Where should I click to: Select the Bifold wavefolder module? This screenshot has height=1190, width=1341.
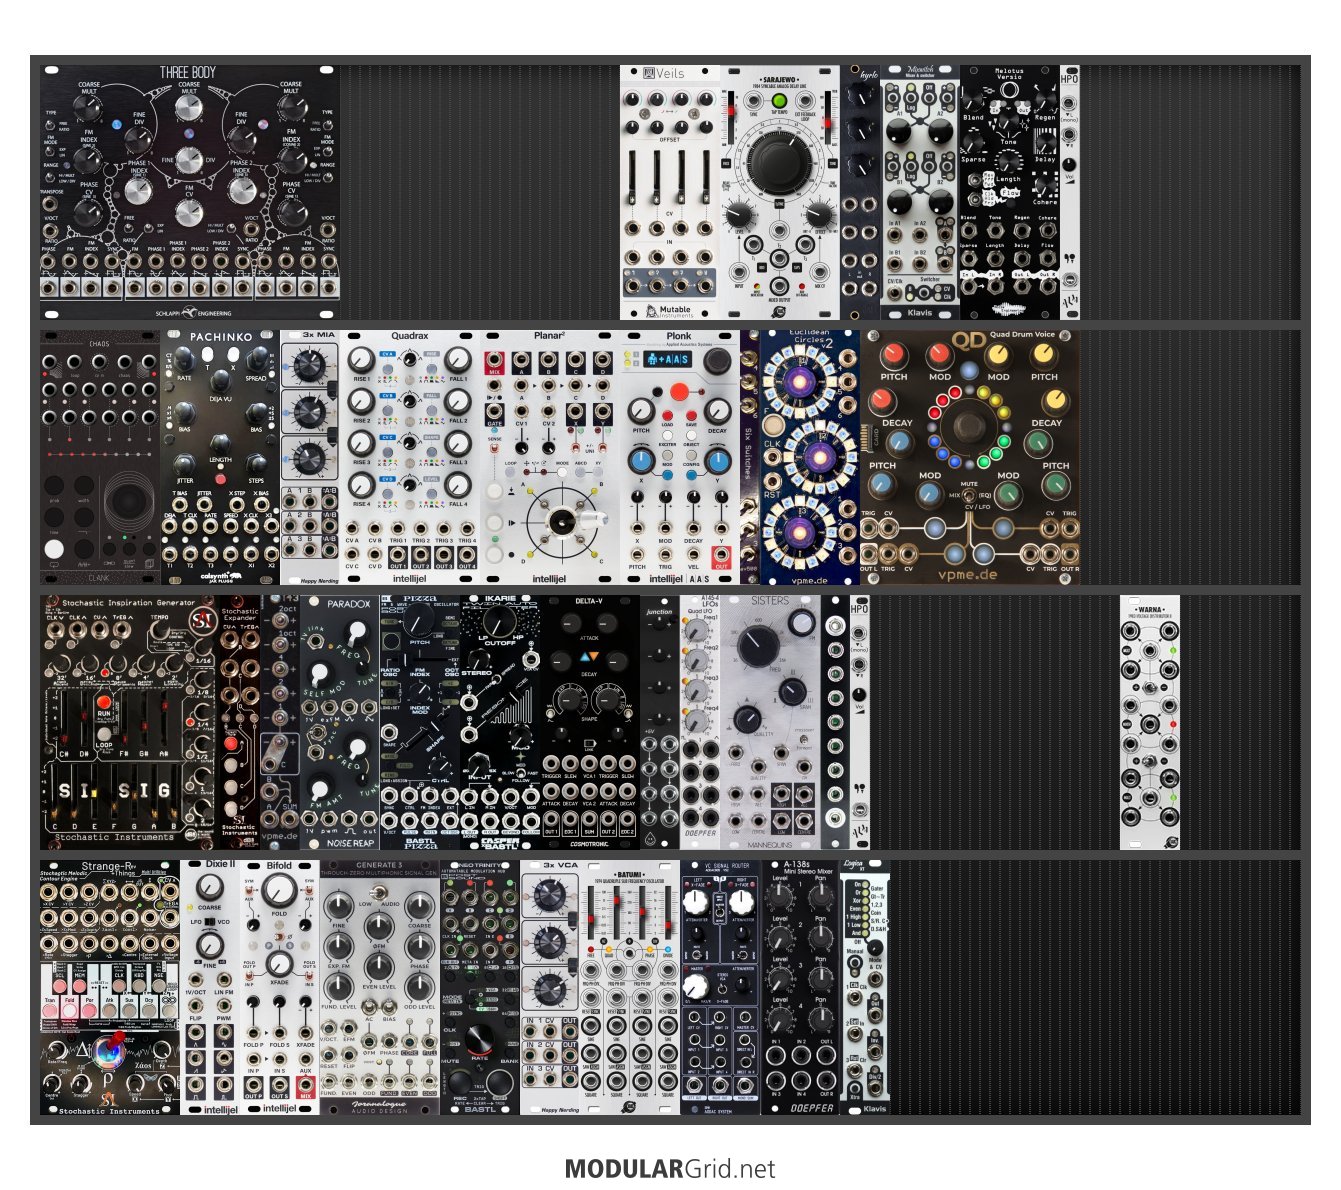[280, 987]
